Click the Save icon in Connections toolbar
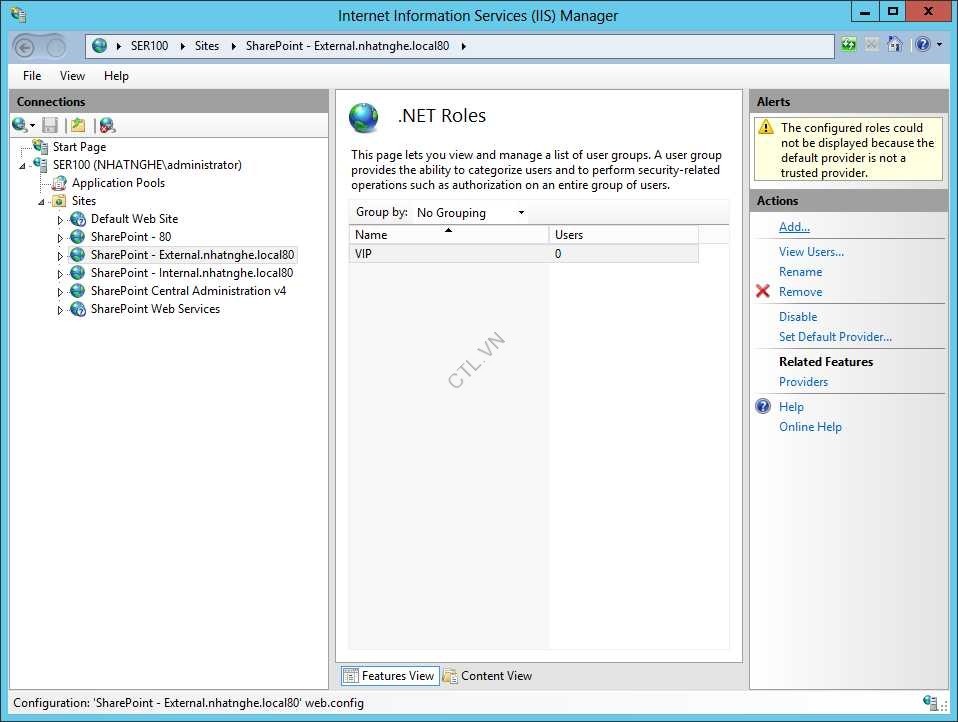The width and height of the screenshot is (958, 722). click(50, 125)
